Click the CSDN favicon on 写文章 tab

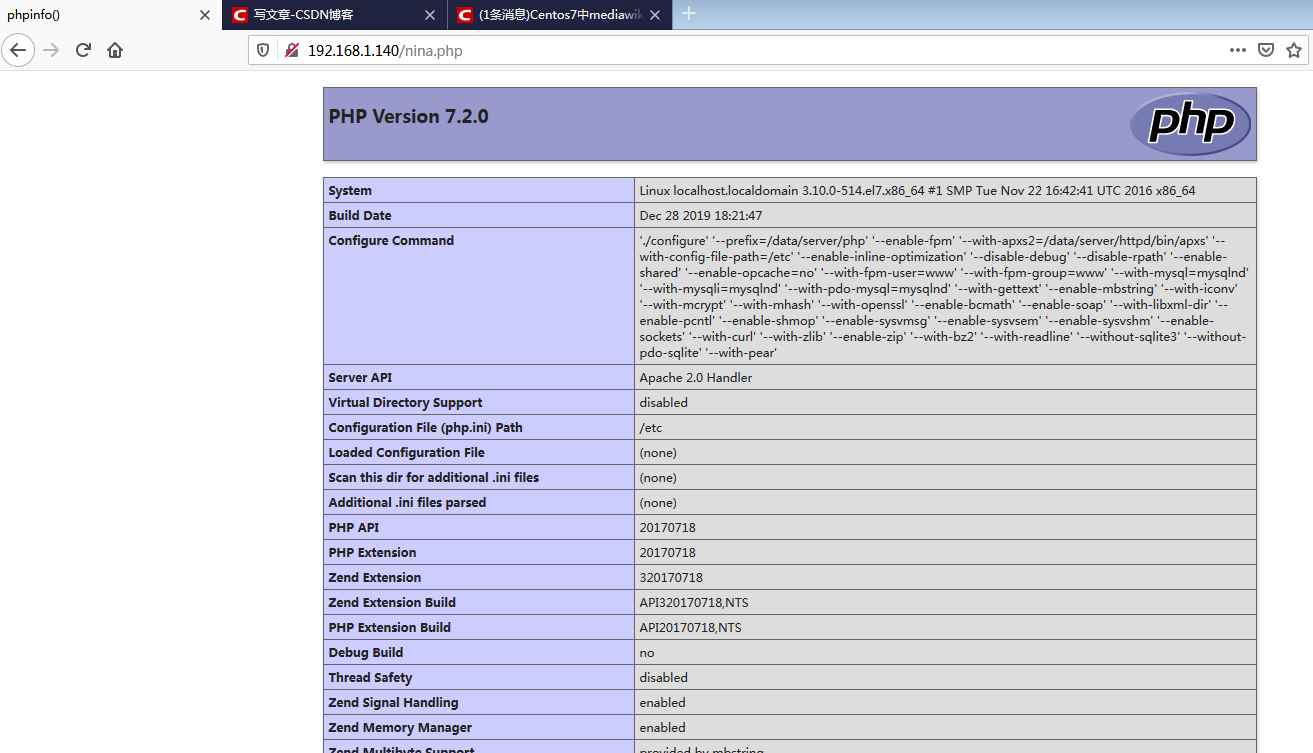pyautogui.click(x=239, y=15)
